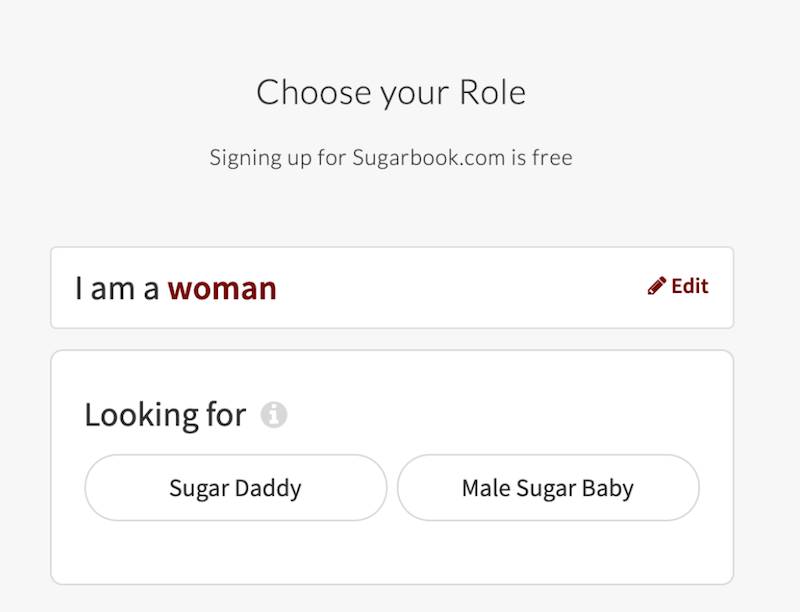Click the word "free" in the subtitle
The height and width of the screenshot is (612, 800).
553,158
